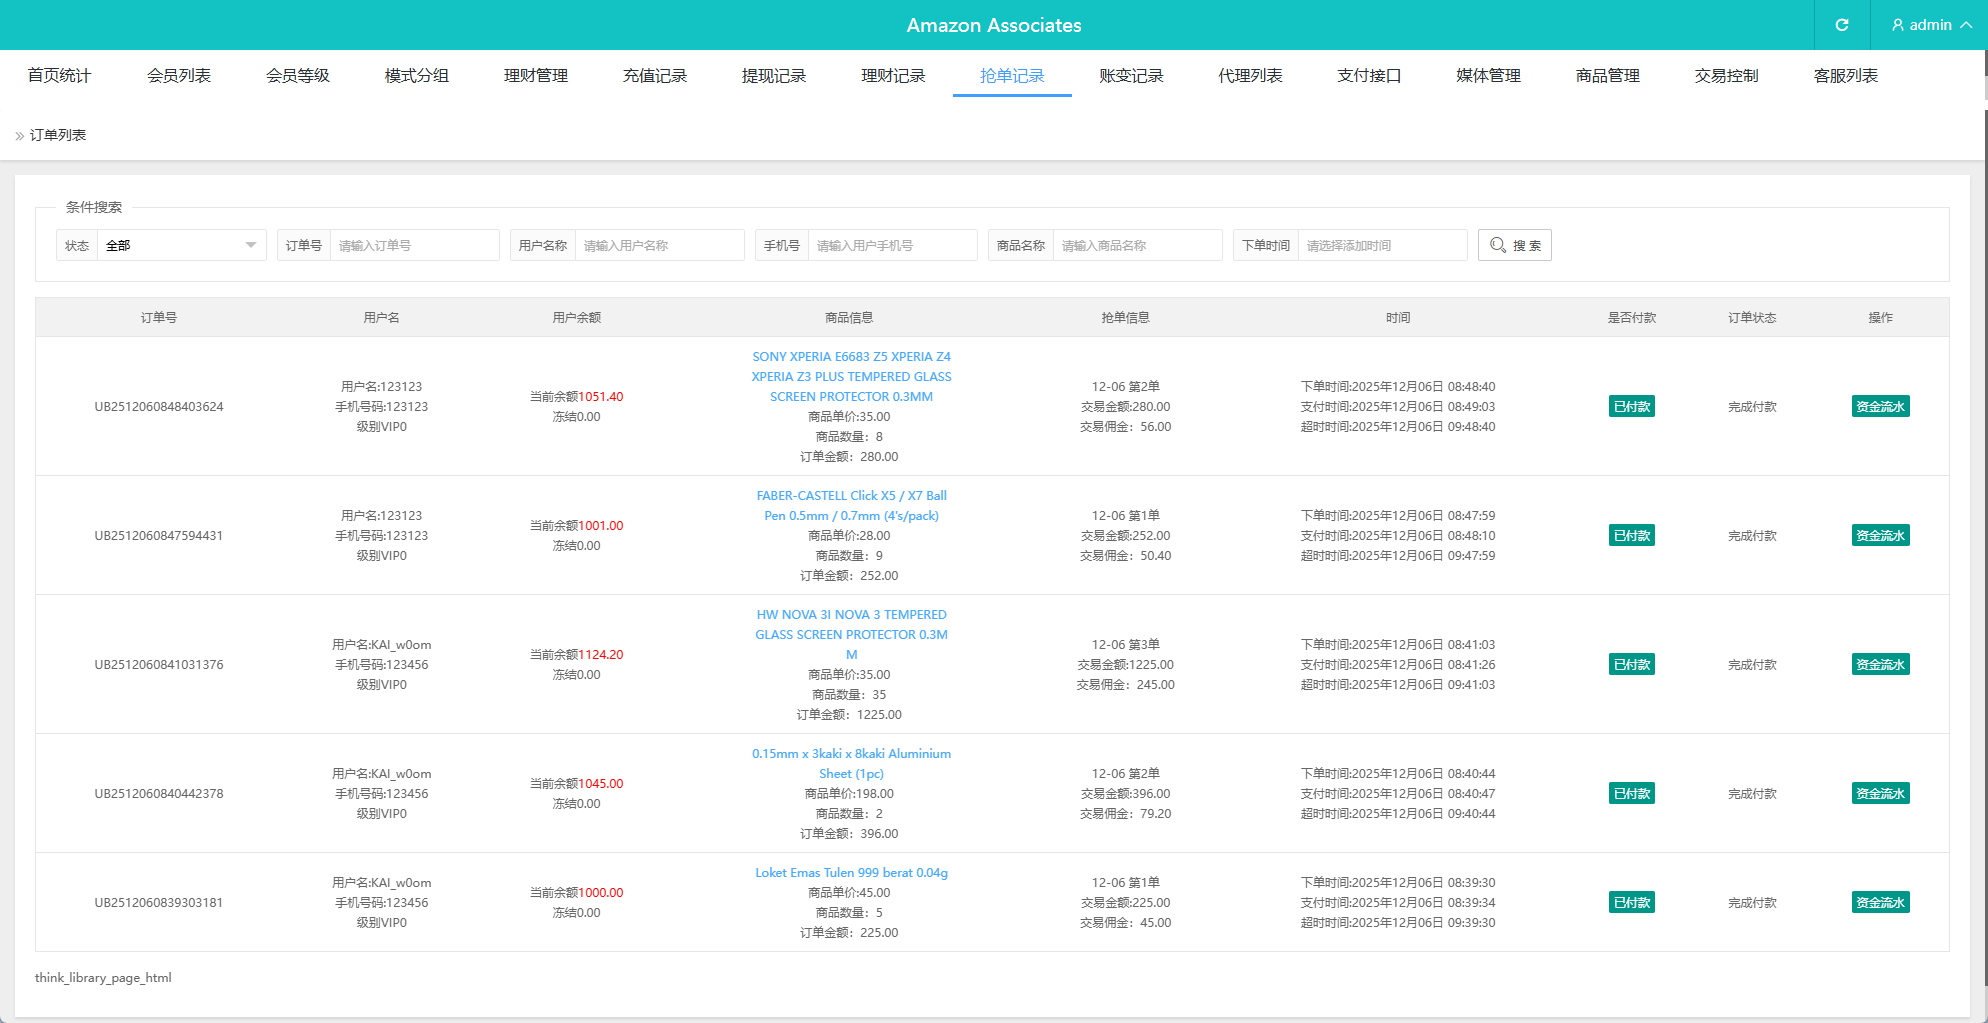Click the 手机号 search field
Image resolution: width=1988 pixels, height=1023 pixels.
(x=892, y=245)
